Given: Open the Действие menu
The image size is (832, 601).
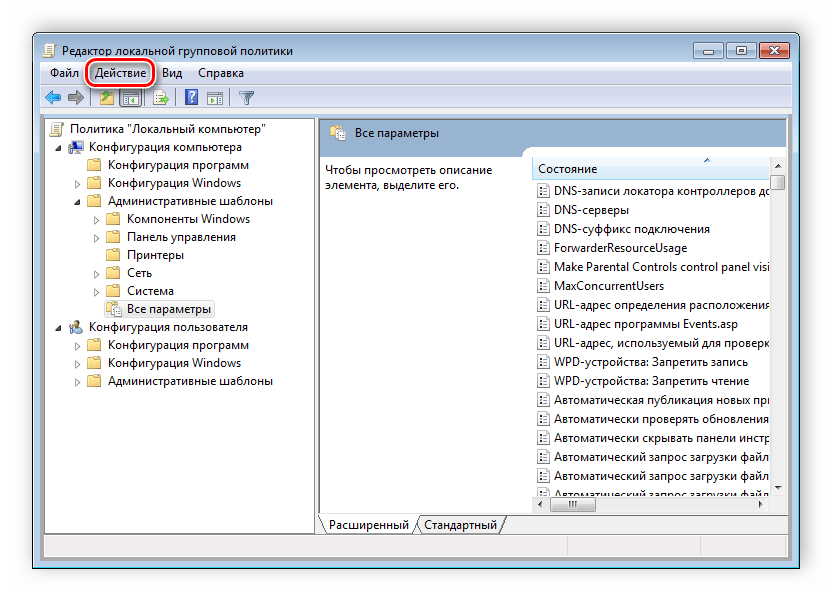Looking at the screenshot, I should click(120, 73).
